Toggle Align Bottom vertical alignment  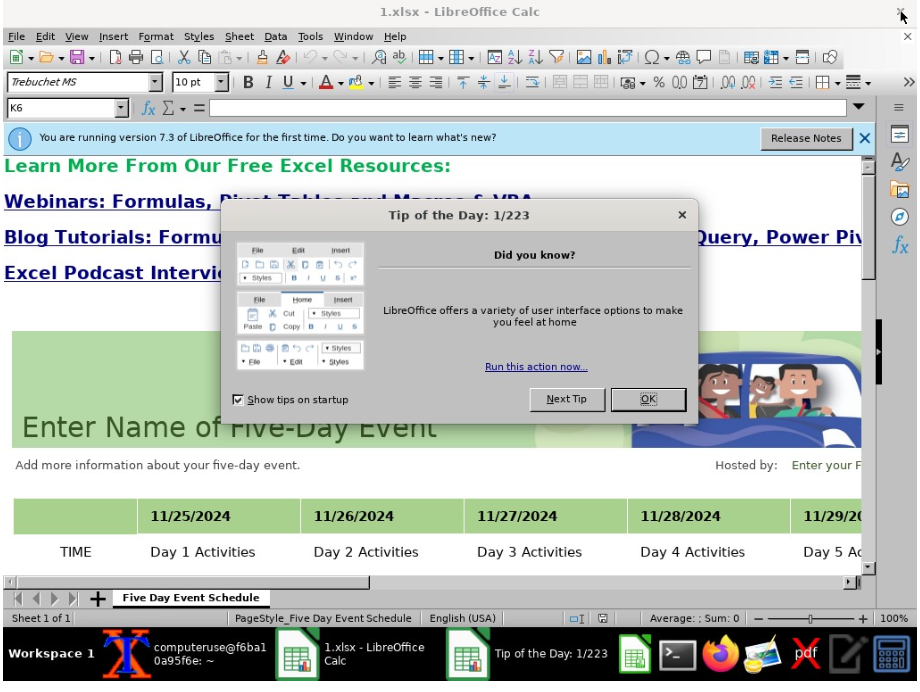(x=504, y=82)
